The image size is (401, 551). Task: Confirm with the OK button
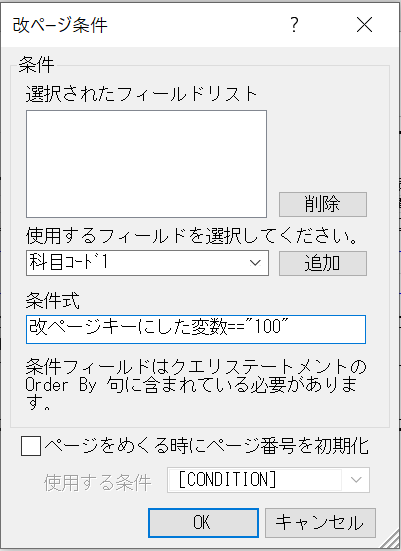pos(203,523)
